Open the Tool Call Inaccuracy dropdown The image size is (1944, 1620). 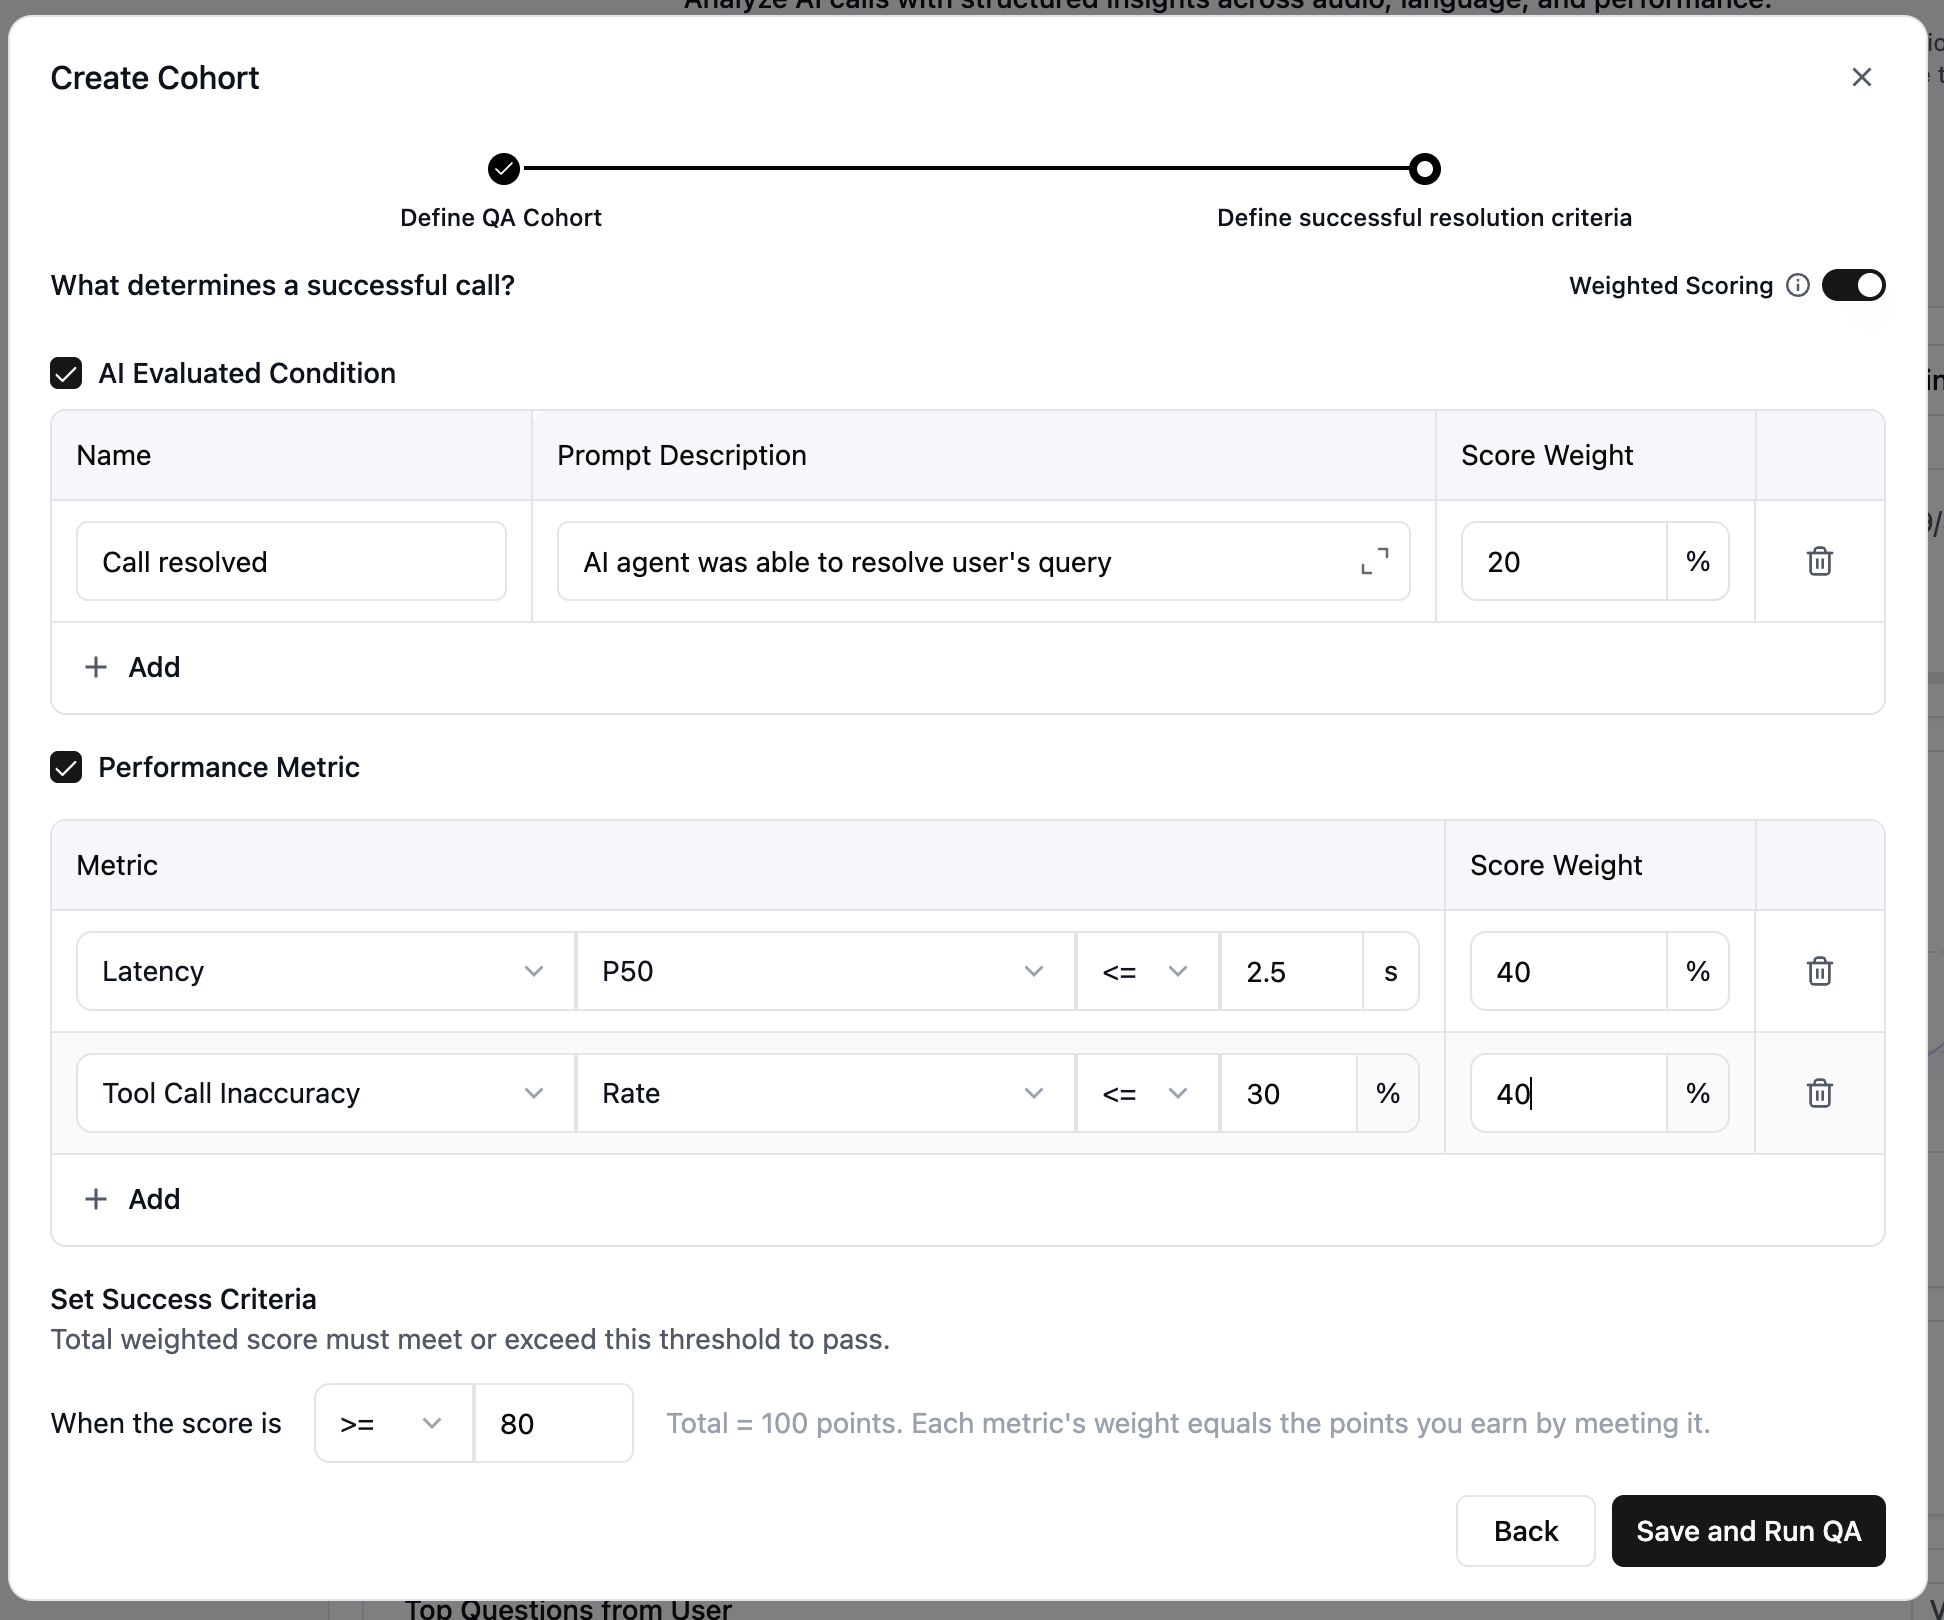[x=325, y=1093]
